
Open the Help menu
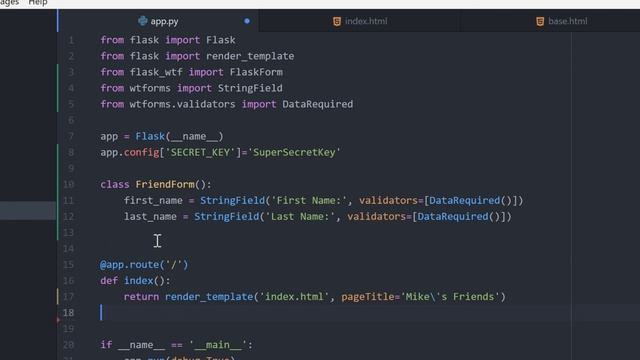tap(38, 3)
